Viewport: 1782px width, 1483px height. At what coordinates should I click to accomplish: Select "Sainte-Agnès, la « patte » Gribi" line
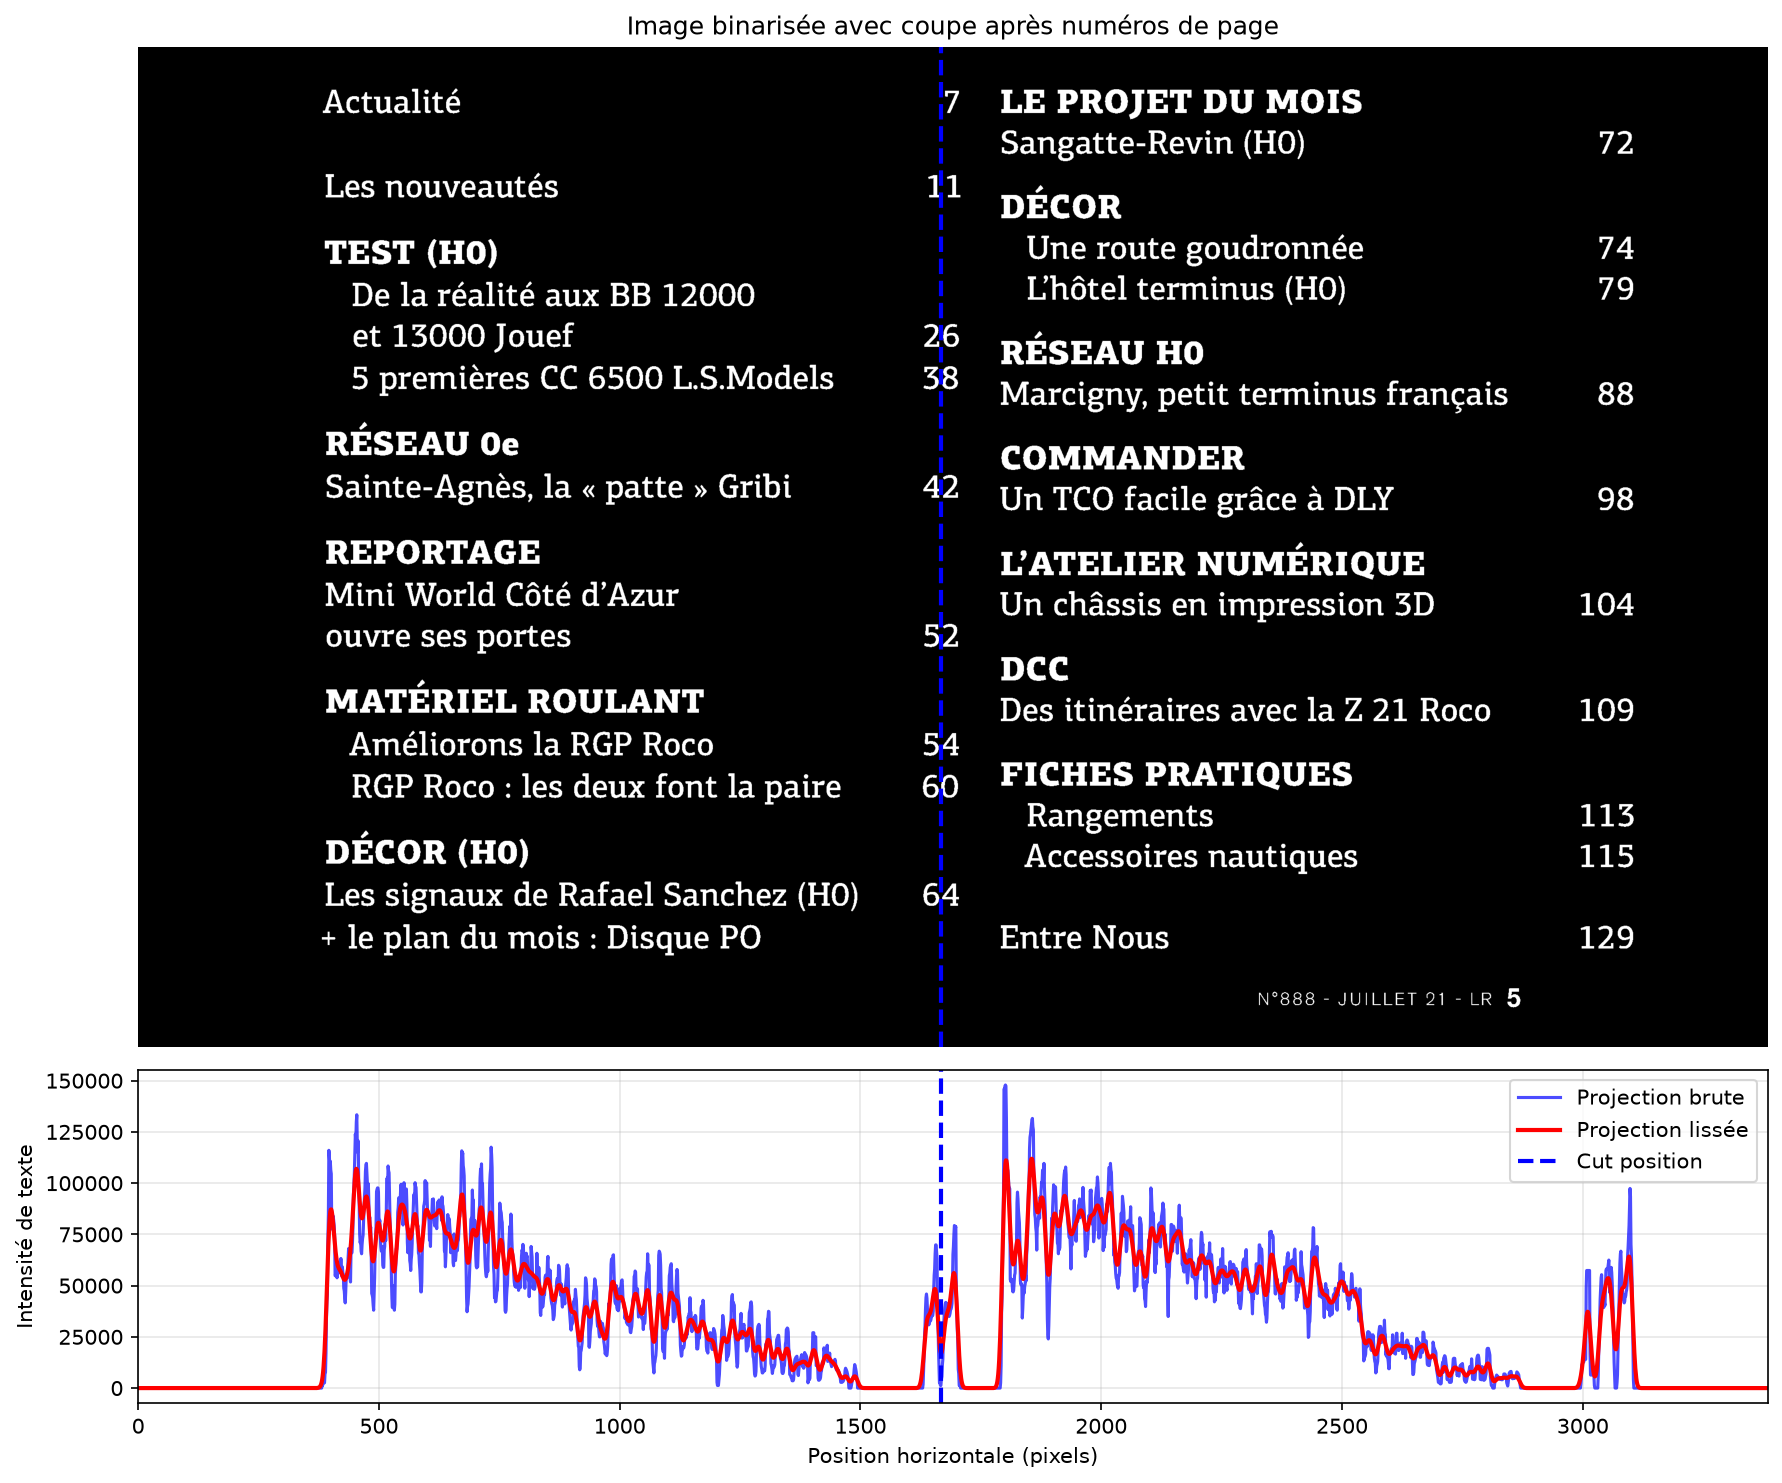[x=558, y=487]
